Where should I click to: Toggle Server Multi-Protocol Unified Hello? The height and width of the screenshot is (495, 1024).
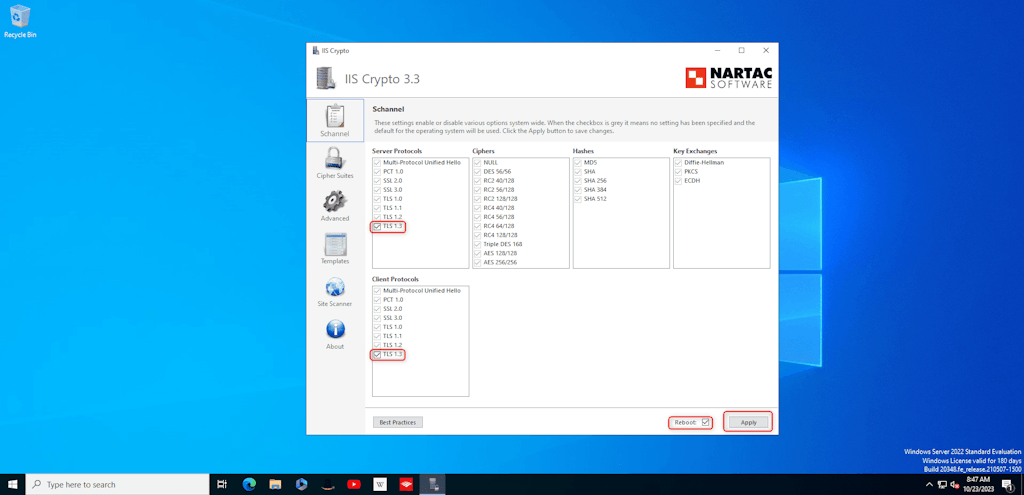(377, 162)
